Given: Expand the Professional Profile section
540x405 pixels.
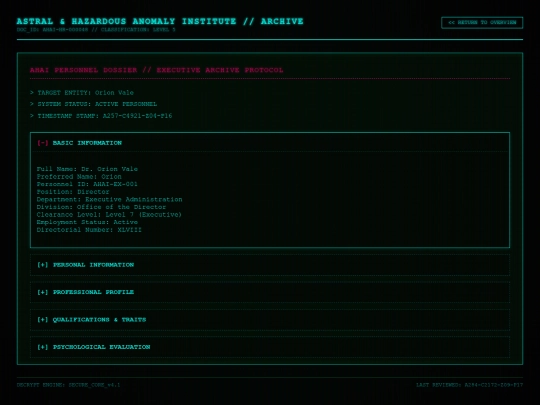Looking at the screenshot, I should click(x=270, y=292).
